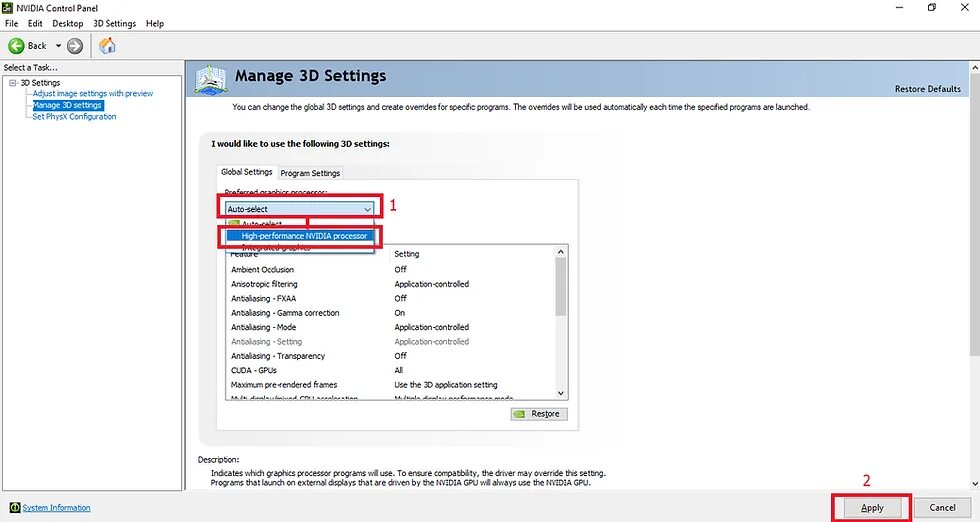Click the Forward arrow icon
The height and width of the screenshot is (522, 980).
click(75, 46)
